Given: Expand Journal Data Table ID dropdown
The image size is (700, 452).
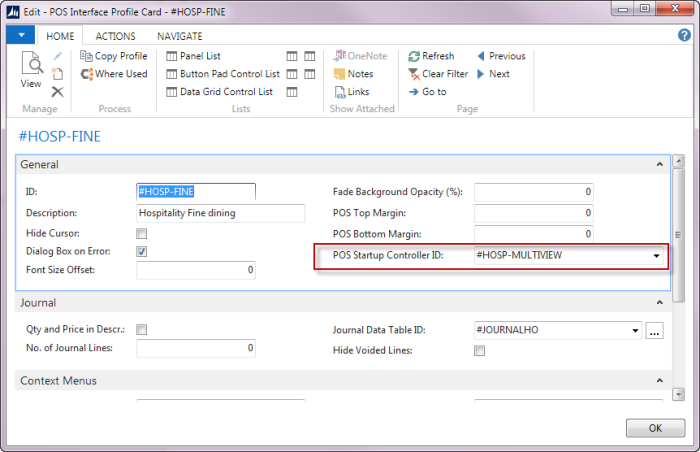Looking at the screenshot, I should (x=634, y=330).
